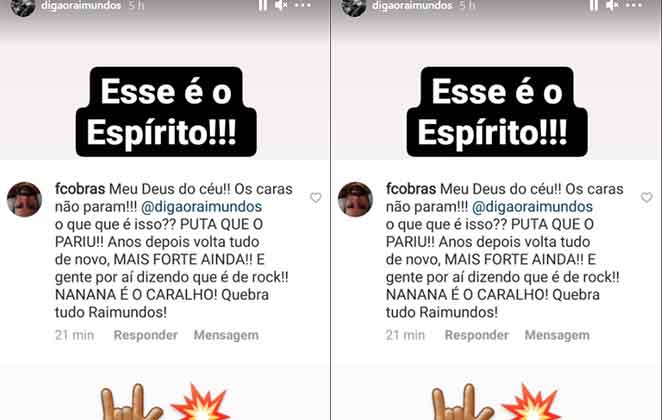Click Responder under right comment

click(x=477, y=335)
